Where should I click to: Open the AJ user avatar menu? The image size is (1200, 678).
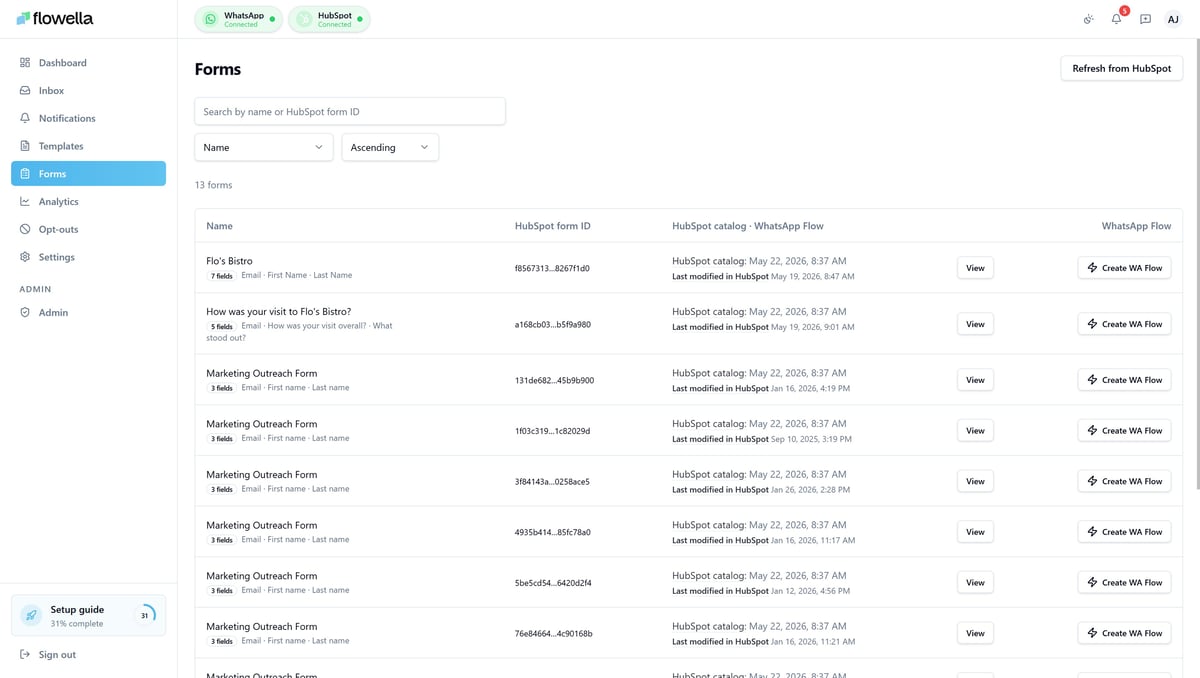tap(1173, 19)
